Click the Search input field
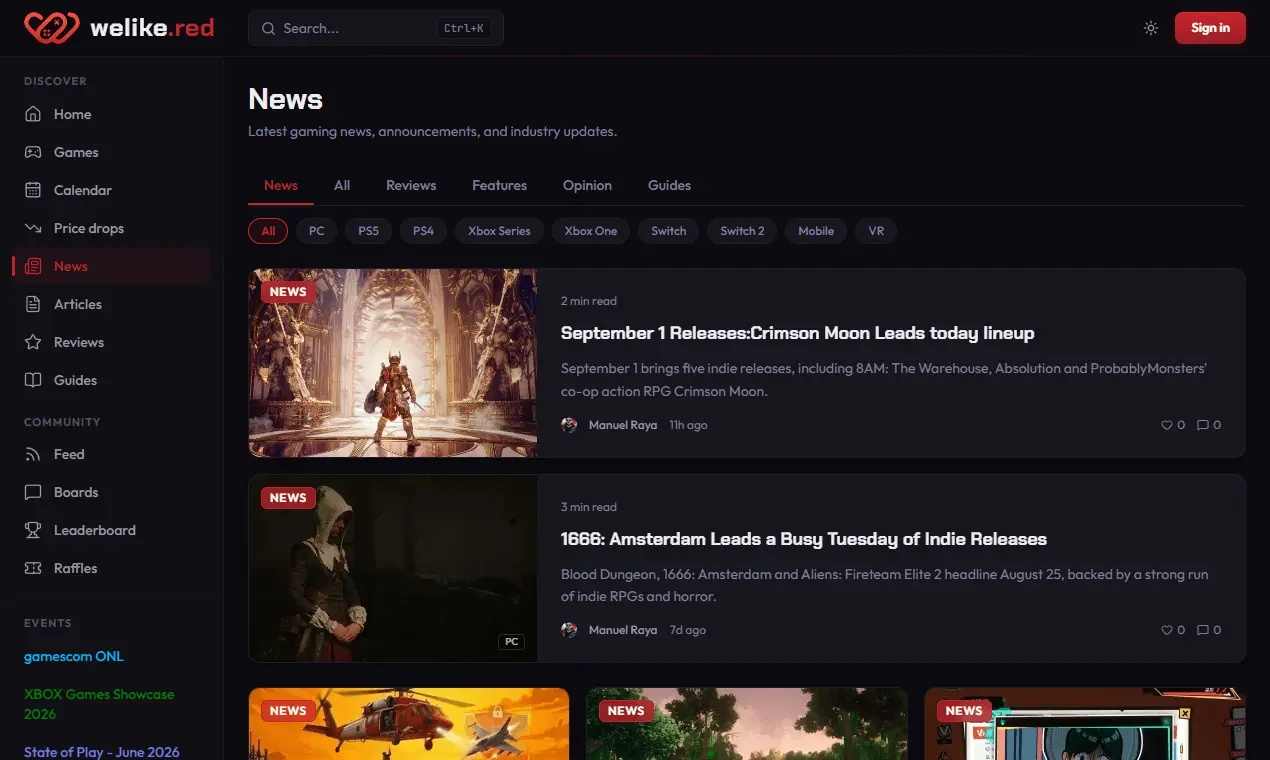 tap(376, 28)
